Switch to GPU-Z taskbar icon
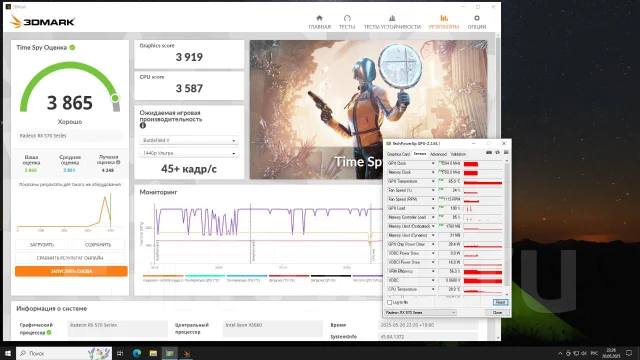 click(x=169, y=353)
